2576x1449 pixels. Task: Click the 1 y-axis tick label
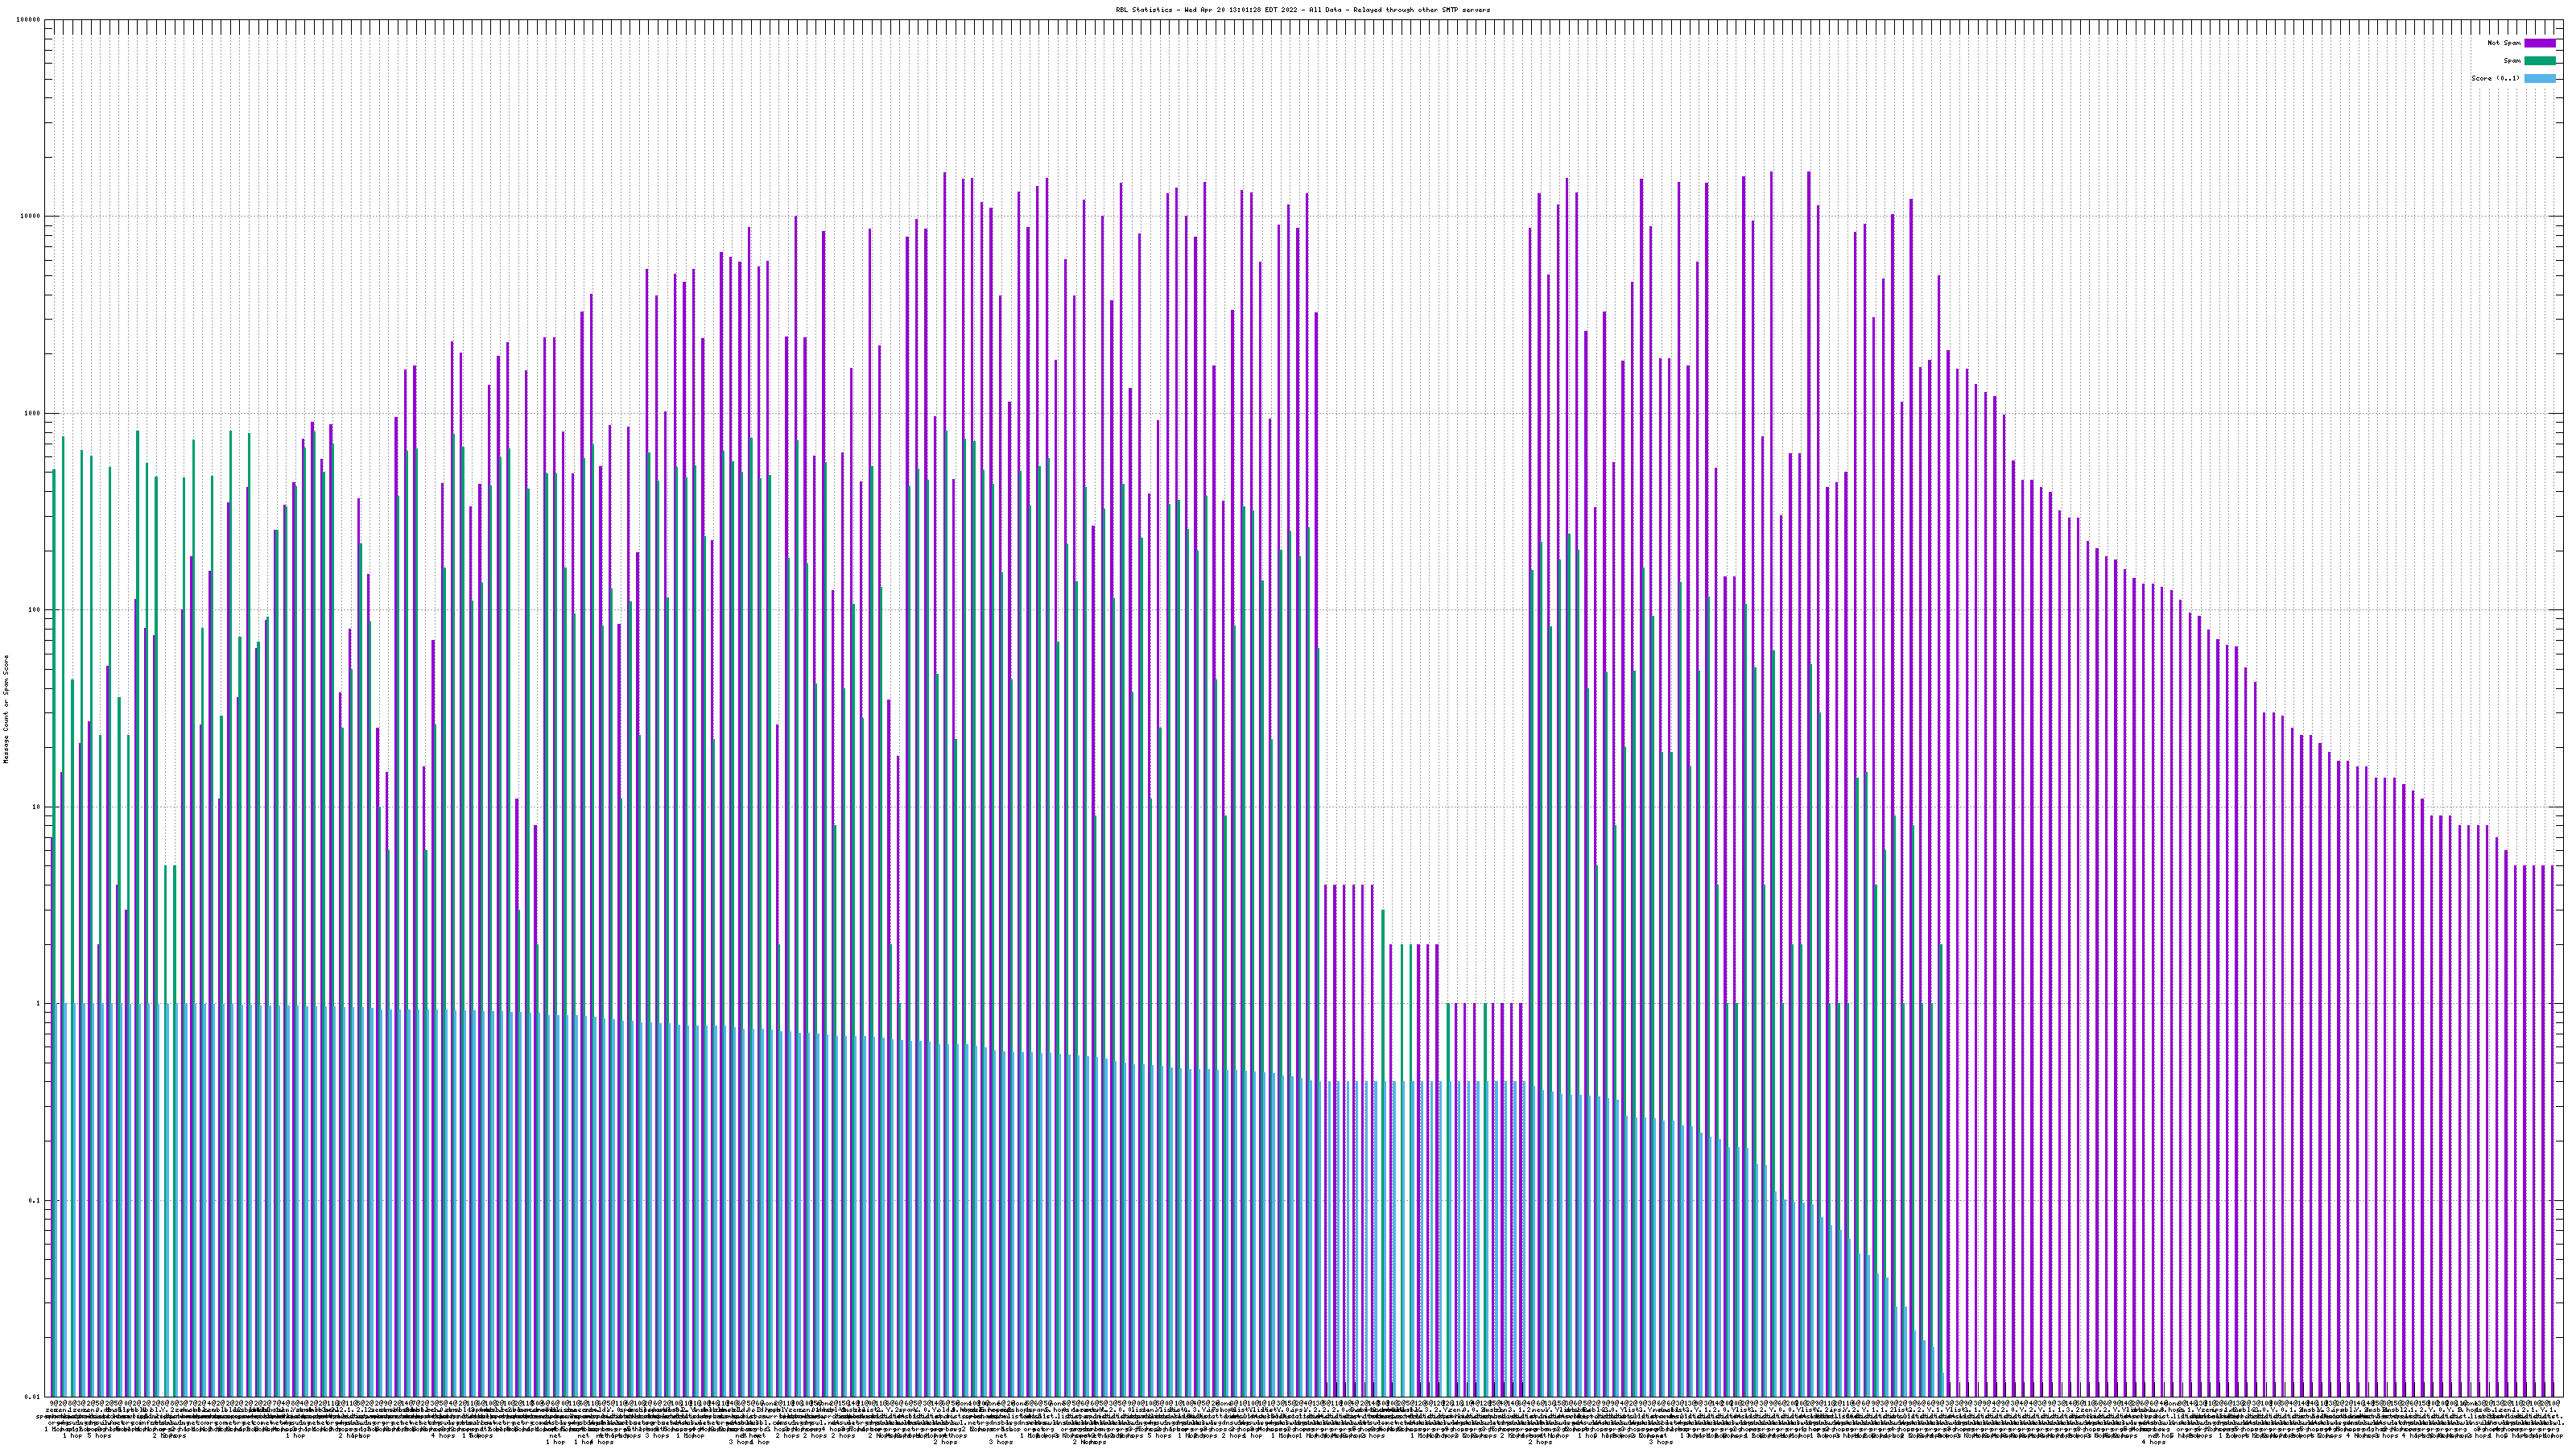39,1004
